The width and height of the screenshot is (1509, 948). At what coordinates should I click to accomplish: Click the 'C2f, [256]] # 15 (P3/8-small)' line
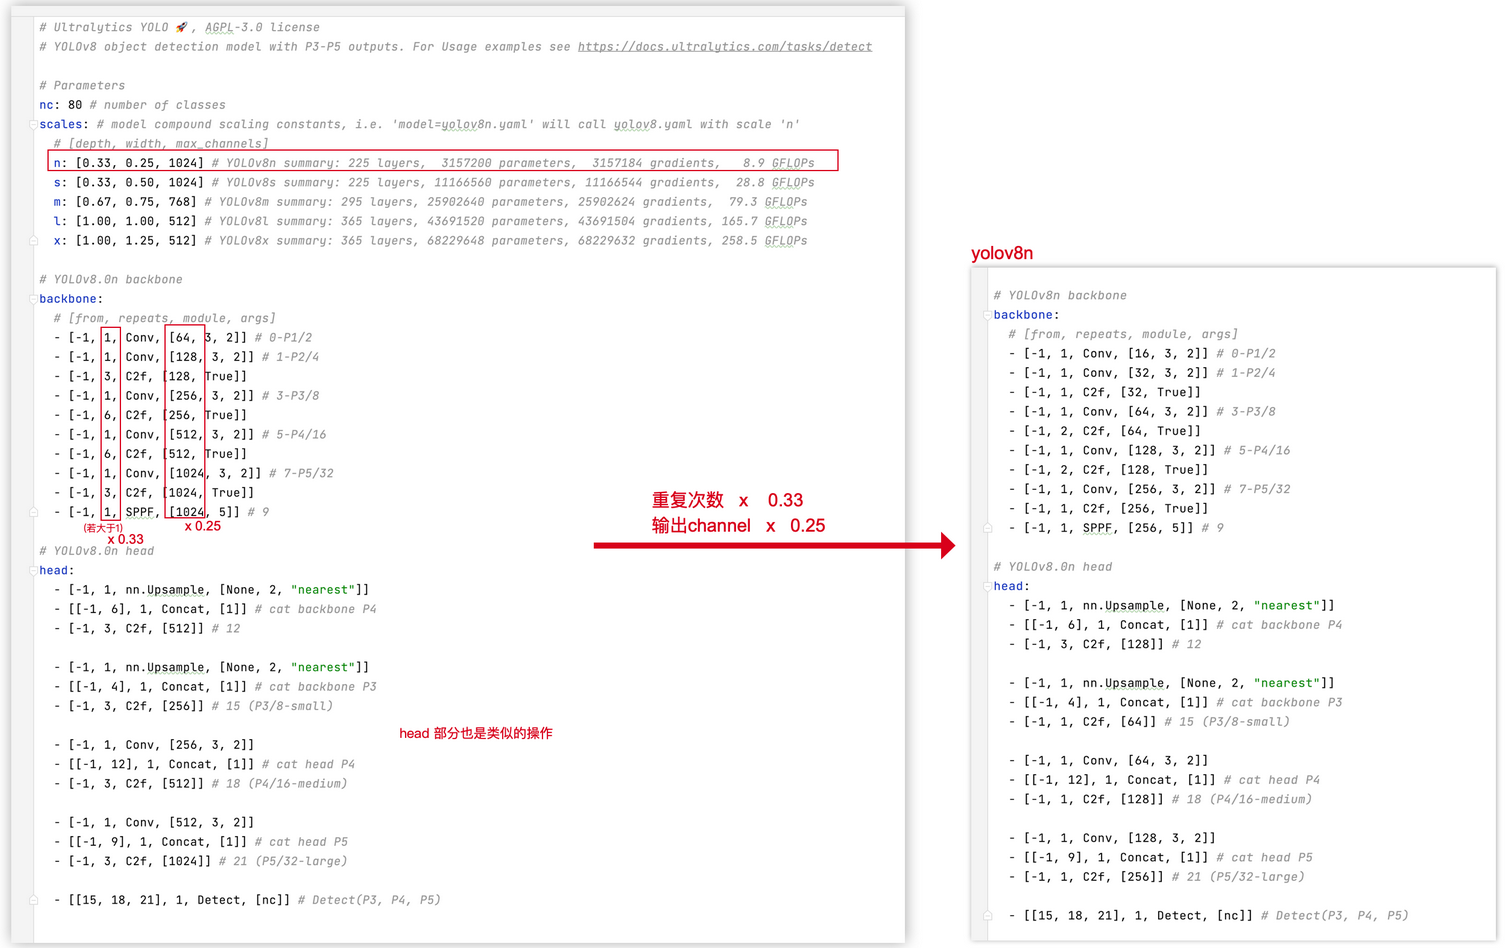coord(193,706)
